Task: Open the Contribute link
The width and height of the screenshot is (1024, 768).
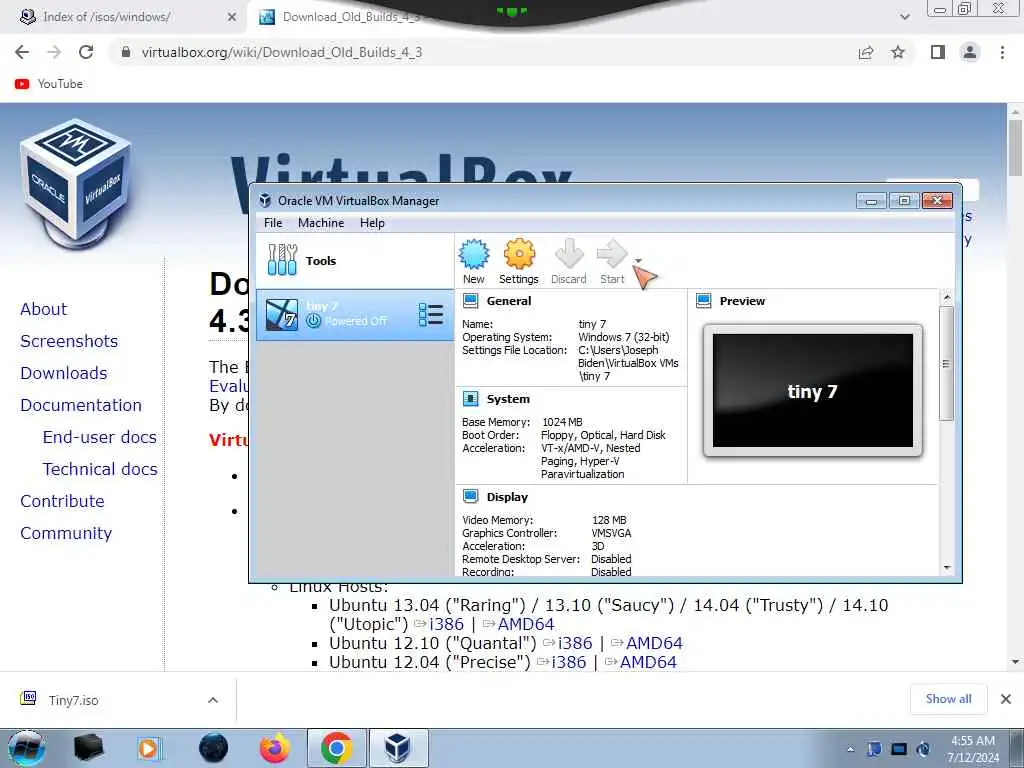Action: coord(62,501)
